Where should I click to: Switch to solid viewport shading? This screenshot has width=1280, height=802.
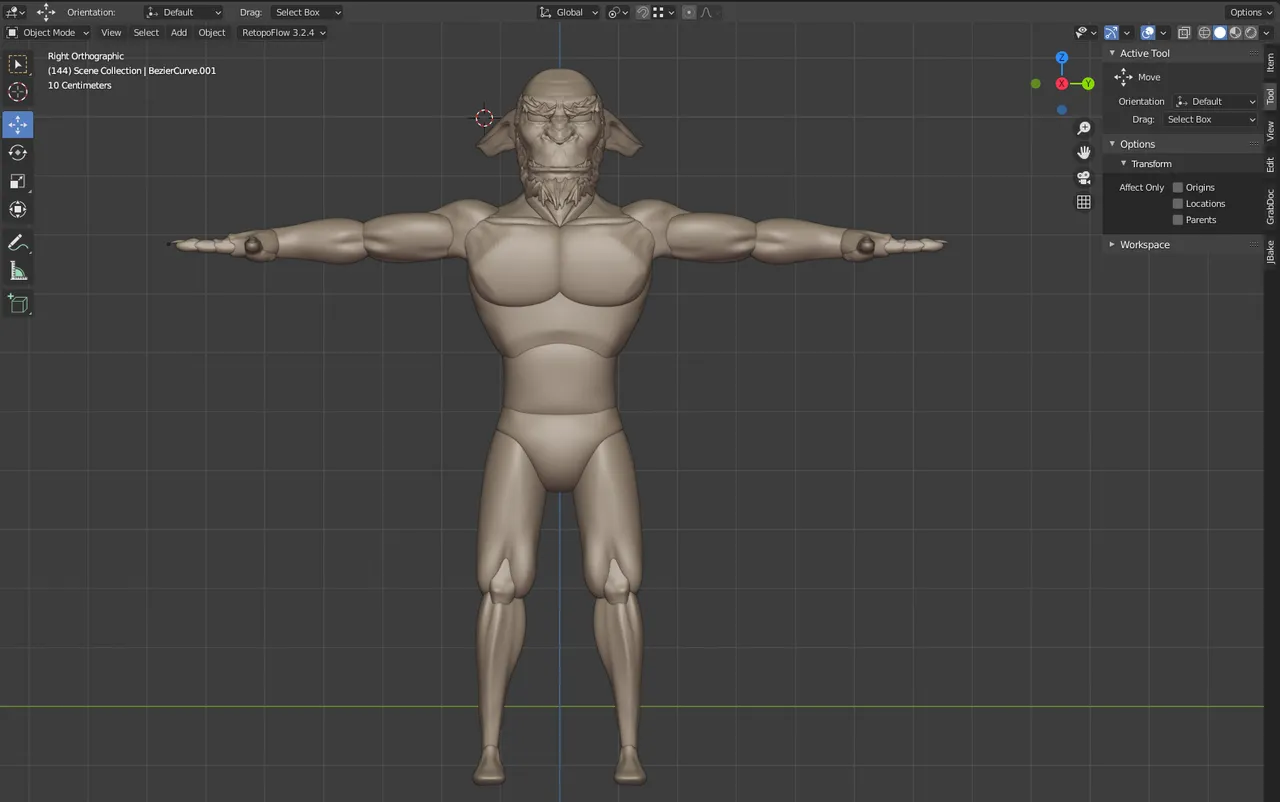(x=1220, y=33)
